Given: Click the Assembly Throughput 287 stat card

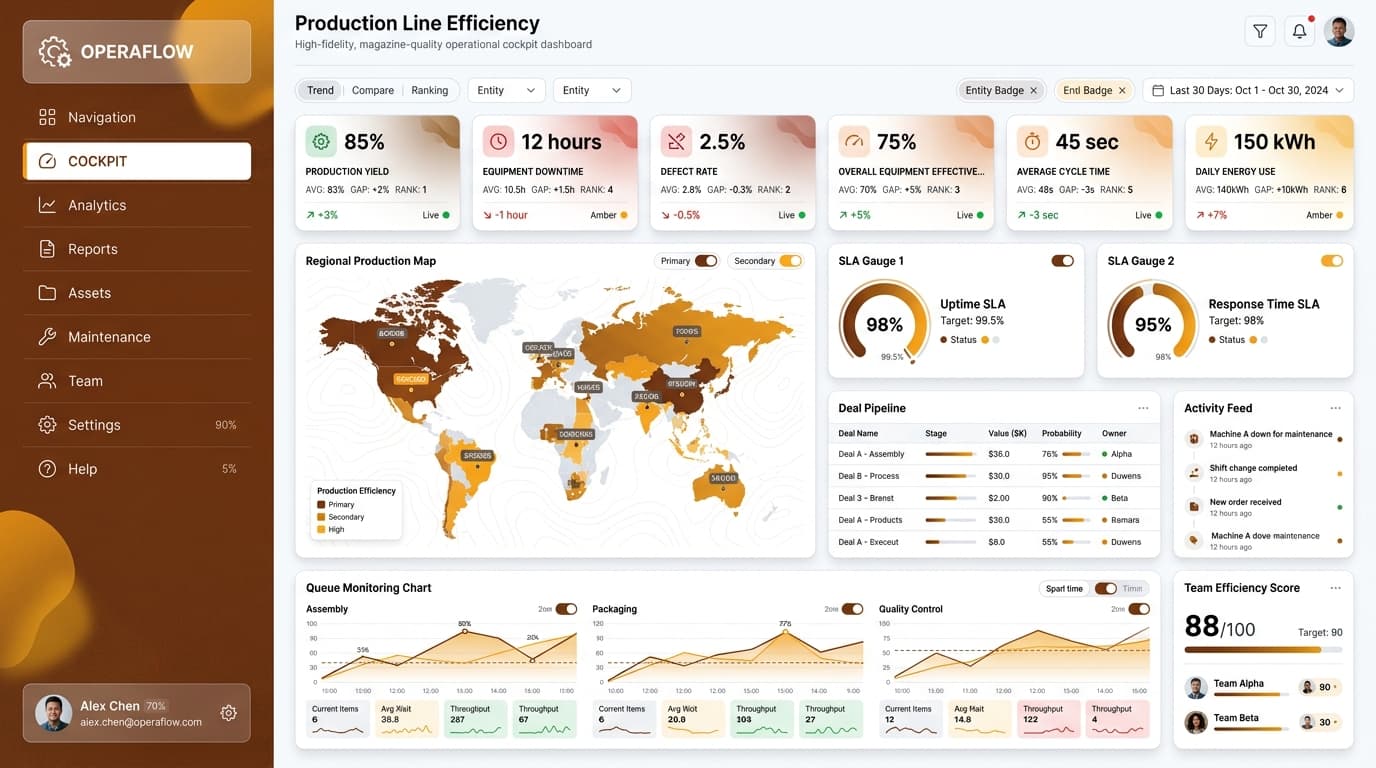Looking at the screenshot, I should (475, 719).
